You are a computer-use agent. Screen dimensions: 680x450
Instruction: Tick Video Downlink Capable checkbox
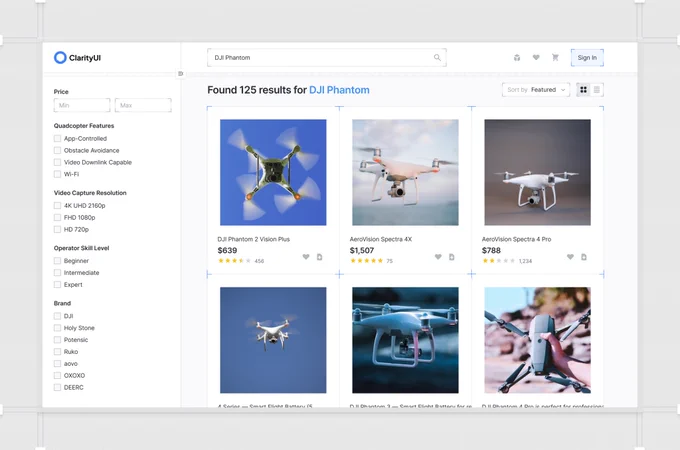pyautogui.click(x=57, y=162)
